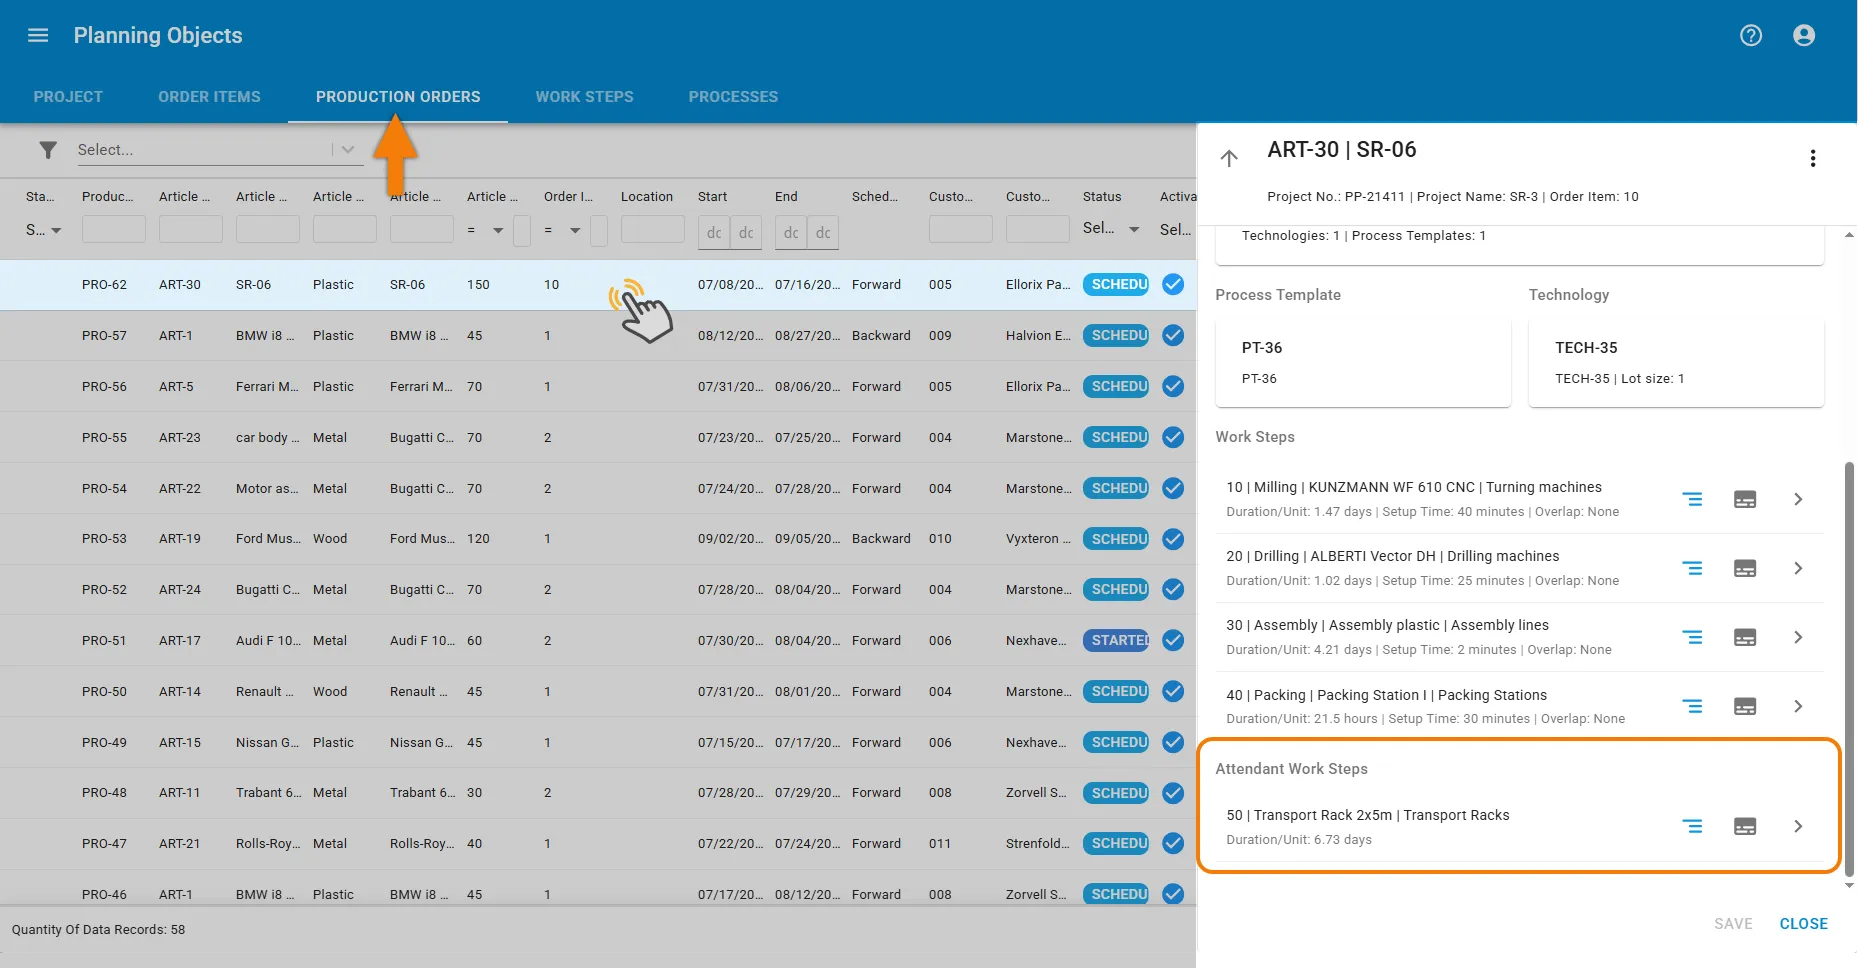
Task: Expand the 10 Milling work step chevron
Action: (x=1798, y=499)
